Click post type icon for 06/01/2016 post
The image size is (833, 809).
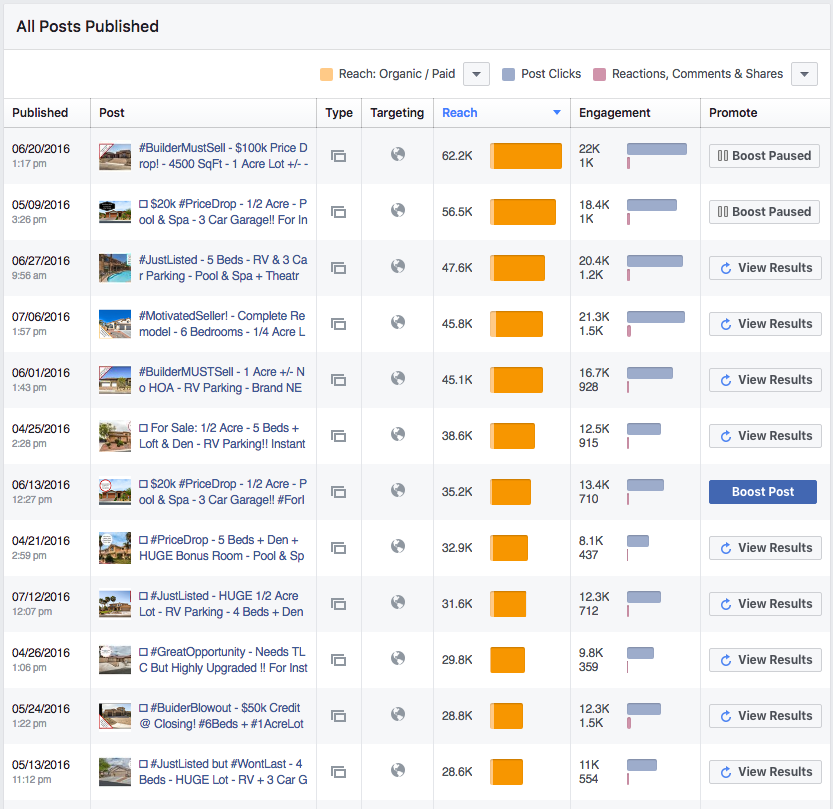pyautogui.click(x=338, y=380)
